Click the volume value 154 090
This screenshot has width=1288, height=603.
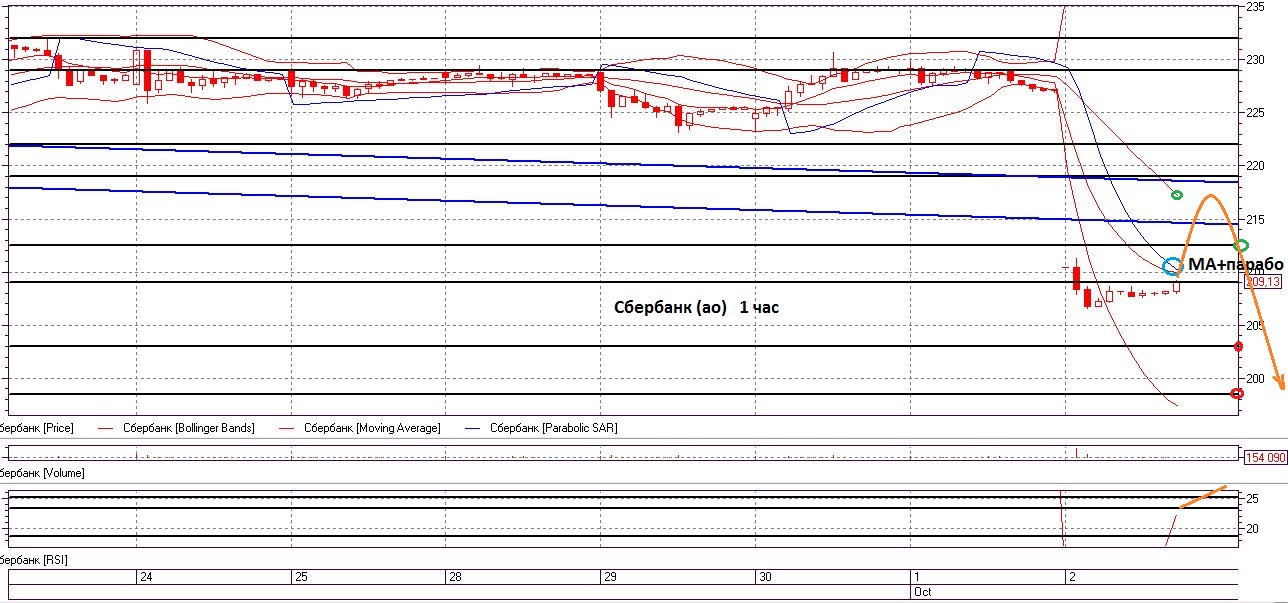[x=1264, y=458]
